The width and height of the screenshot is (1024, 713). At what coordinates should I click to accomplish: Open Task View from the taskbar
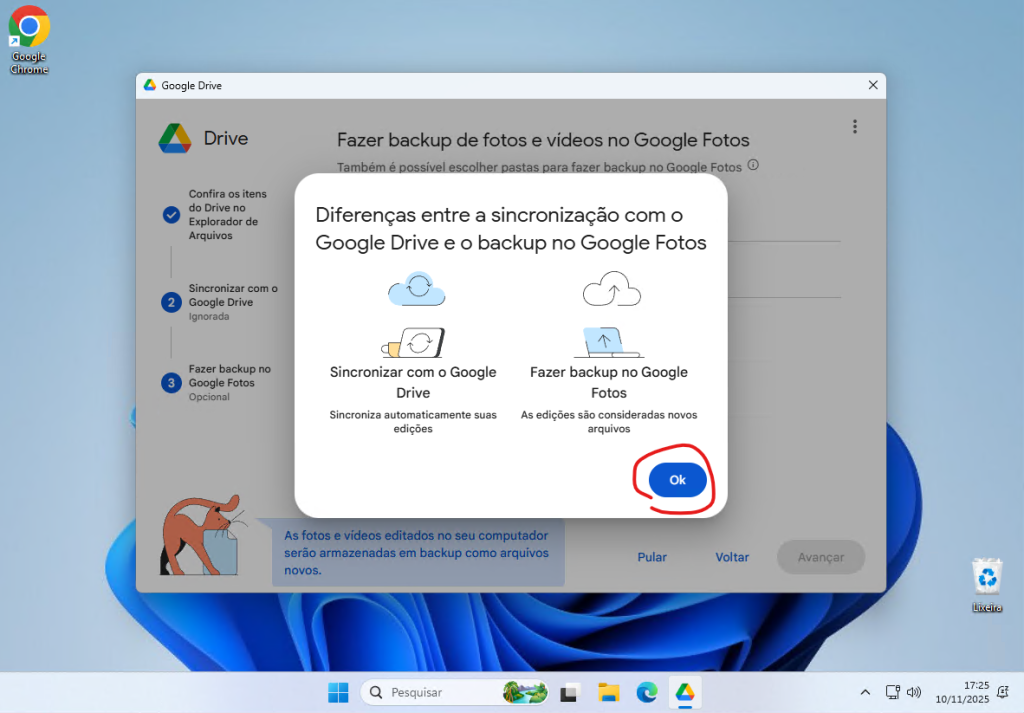click(x=570, y=692)
